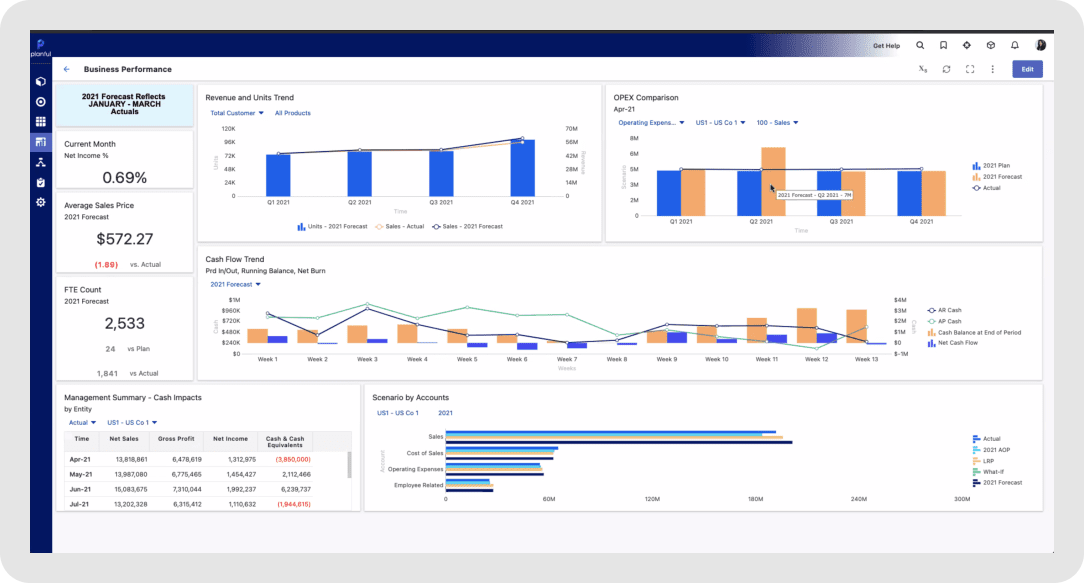Click the bookmark icon in the top navigation

click(943, 45)
